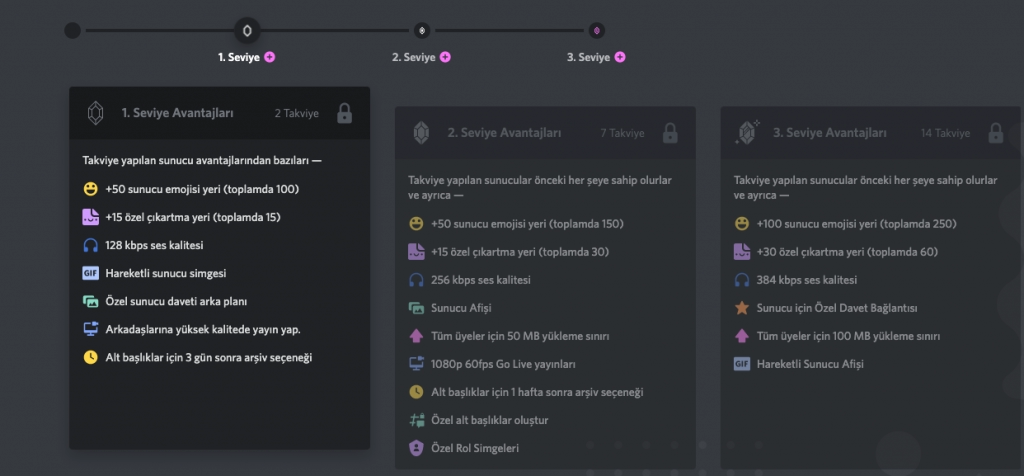The width and height of the screenshot is (1024, 476).
Task: Click text Hareketli Sunucu Afişi
Action: [x=810, y=364]
